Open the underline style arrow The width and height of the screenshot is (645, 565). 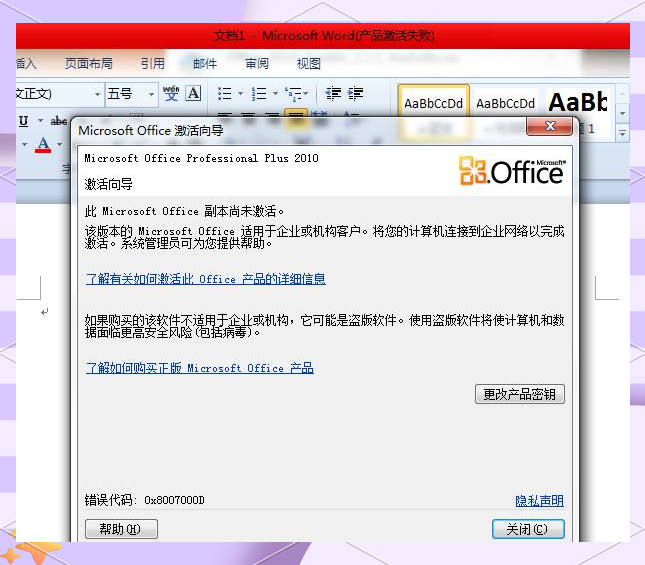[40, 121]
